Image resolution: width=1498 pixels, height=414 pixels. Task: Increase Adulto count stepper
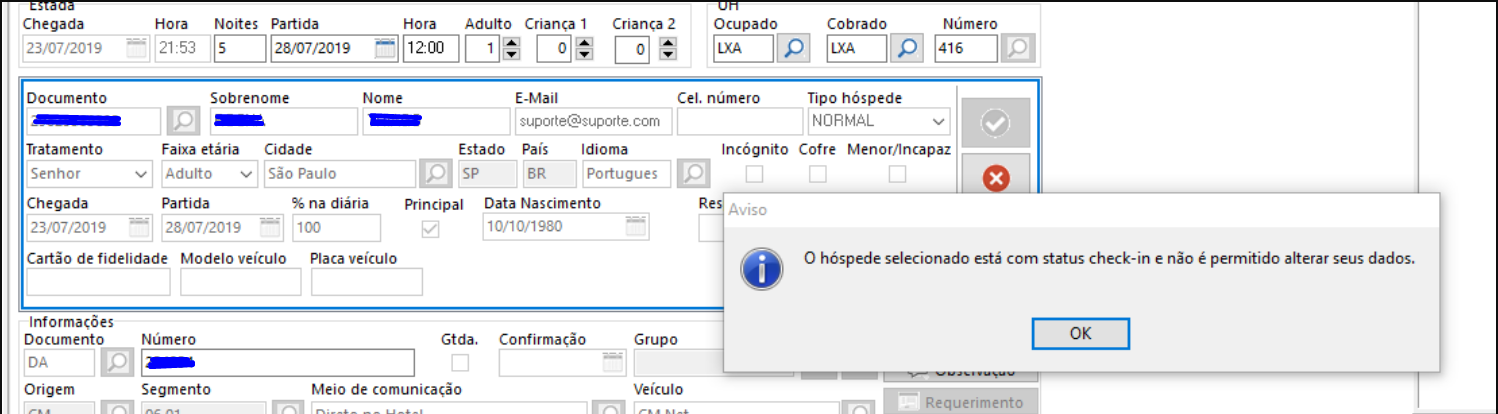pos(511,42)
